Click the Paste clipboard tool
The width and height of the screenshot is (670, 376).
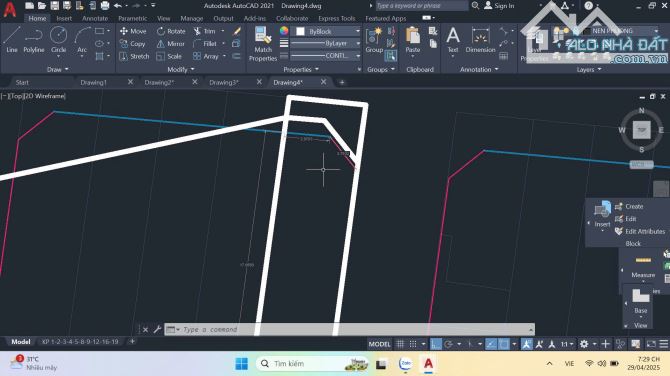point(413,40)
